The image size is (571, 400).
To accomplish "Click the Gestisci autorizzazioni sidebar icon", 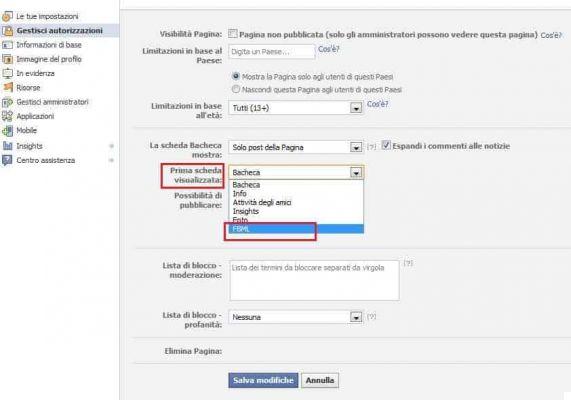I will 7,31.
